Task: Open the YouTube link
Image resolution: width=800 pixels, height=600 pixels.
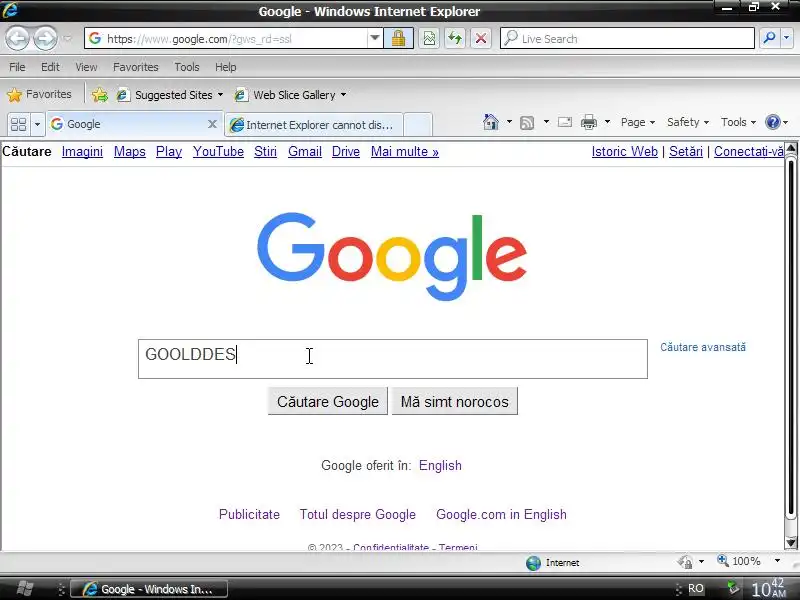Action: click(218, 152)
